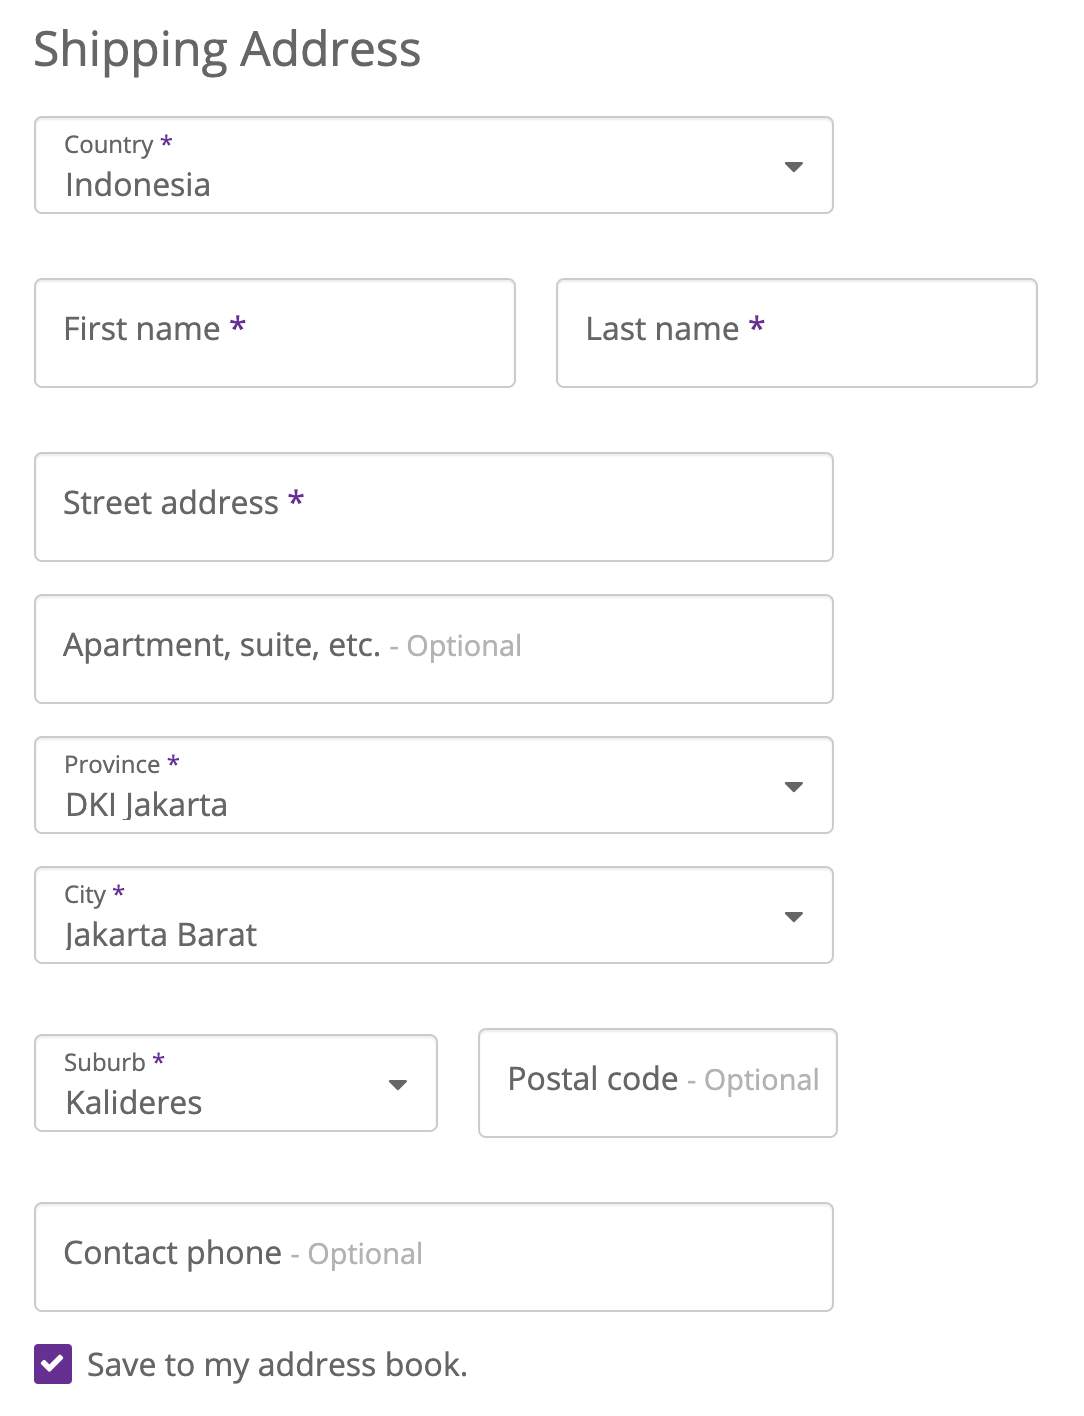
Task: Click the 'Province' field label text
Action: tap(112, 765)
